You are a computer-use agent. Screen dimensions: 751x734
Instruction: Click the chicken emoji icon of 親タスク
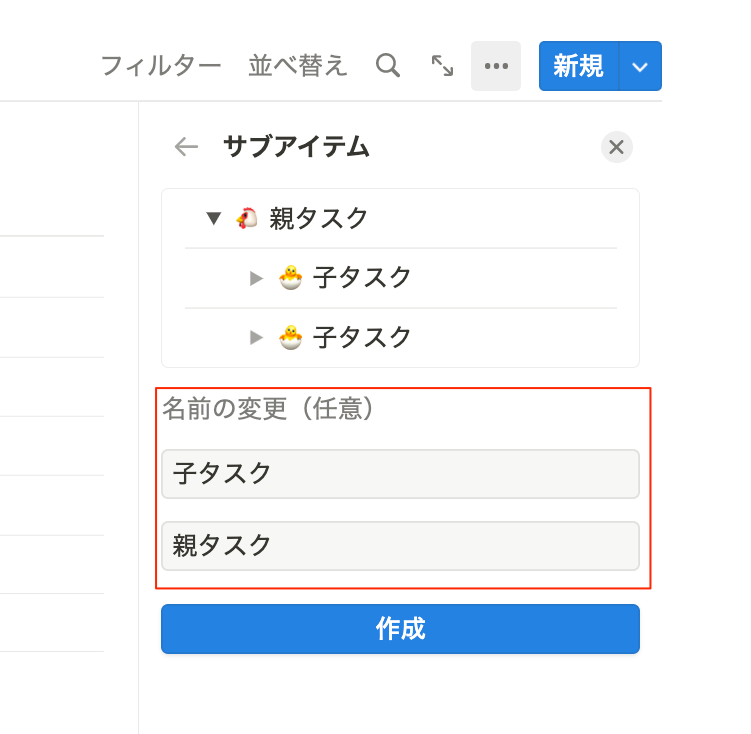click(247, 218)
